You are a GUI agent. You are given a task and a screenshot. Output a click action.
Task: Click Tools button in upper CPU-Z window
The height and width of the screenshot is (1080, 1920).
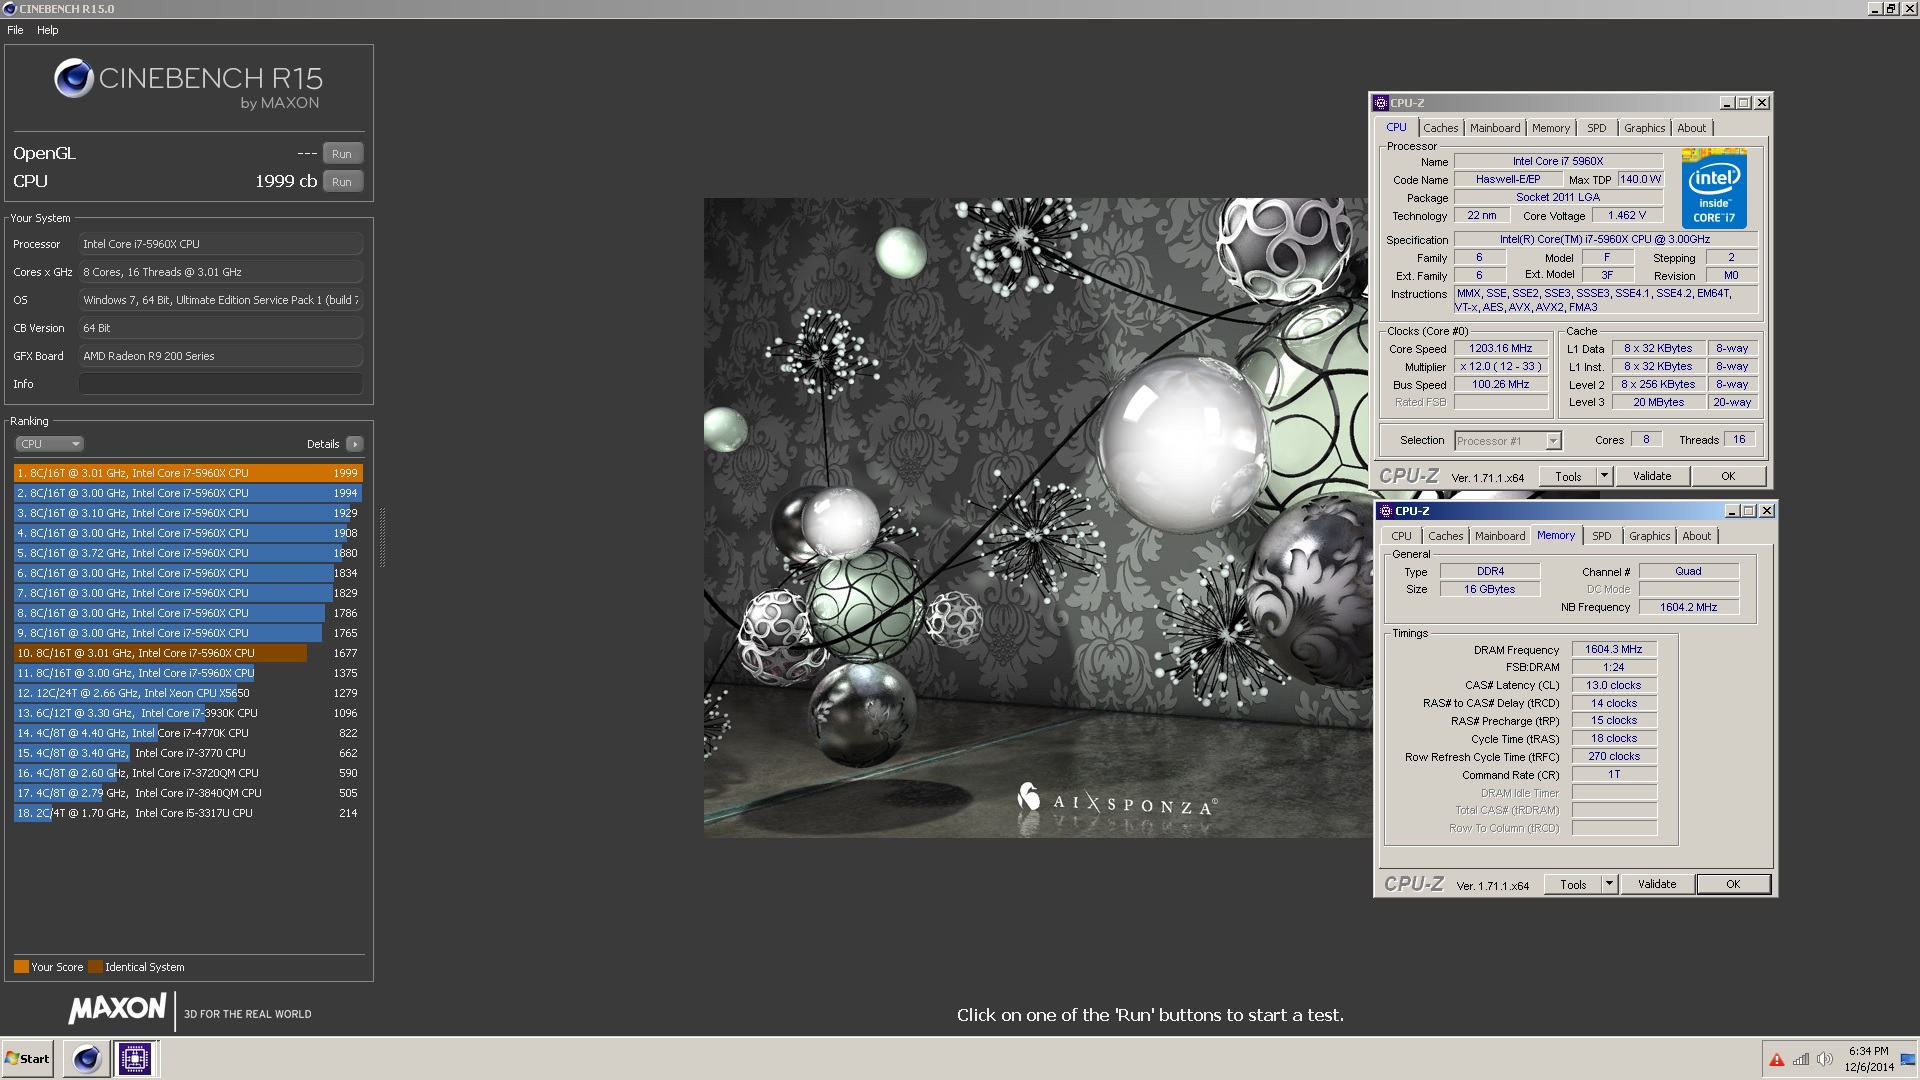coord(1568,477)
